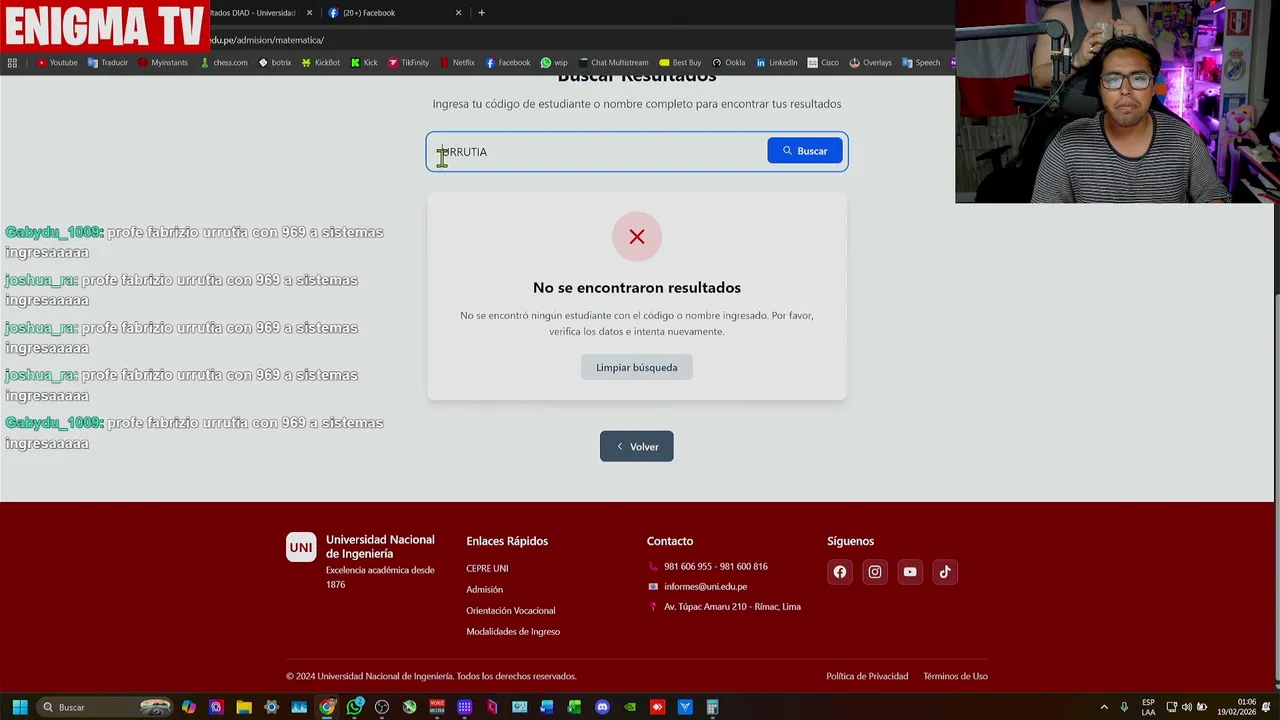Screen dimensions: 1280x720
Task: Open the UNI Facebook social icon
Action: click(x=840, y=572)
